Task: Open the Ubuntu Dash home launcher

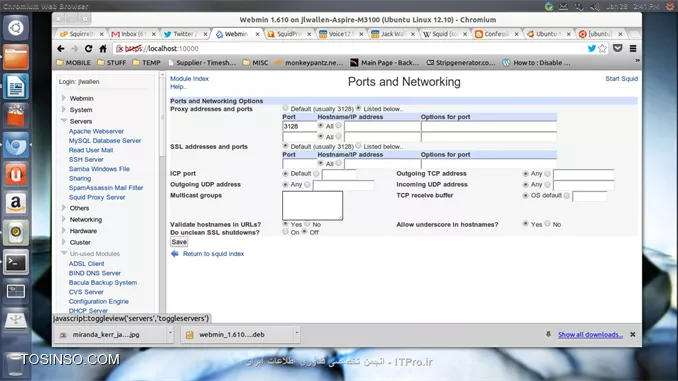Action: click(16, 28)
